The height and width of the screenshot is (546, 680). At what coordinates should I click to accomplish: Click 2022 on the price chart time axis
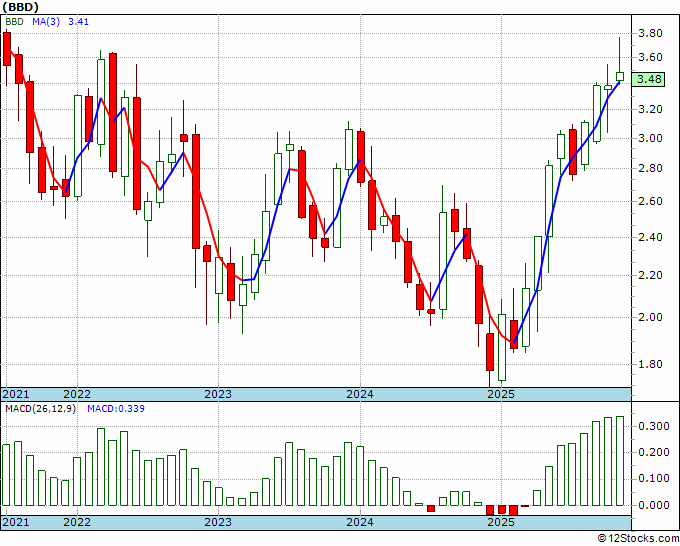77,394
